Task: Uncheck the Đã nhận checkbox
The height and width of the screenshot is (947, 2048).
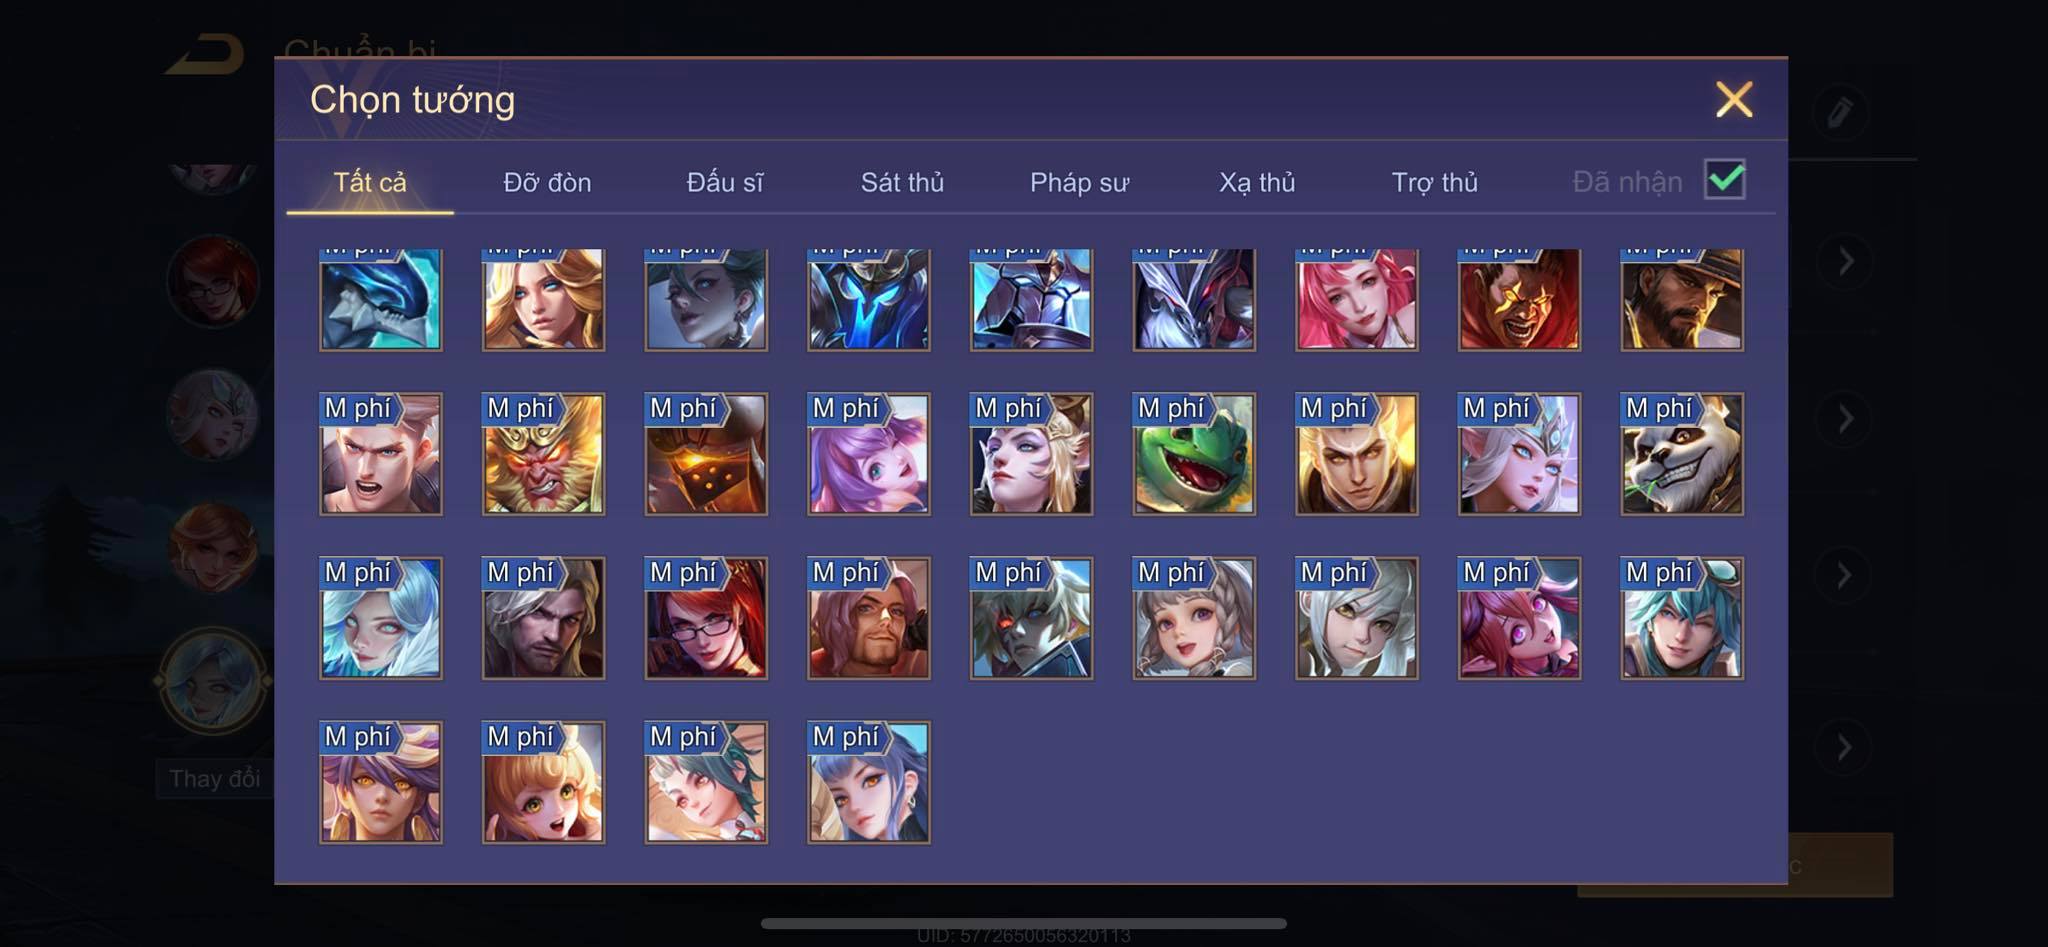Action: point(1725,180)
